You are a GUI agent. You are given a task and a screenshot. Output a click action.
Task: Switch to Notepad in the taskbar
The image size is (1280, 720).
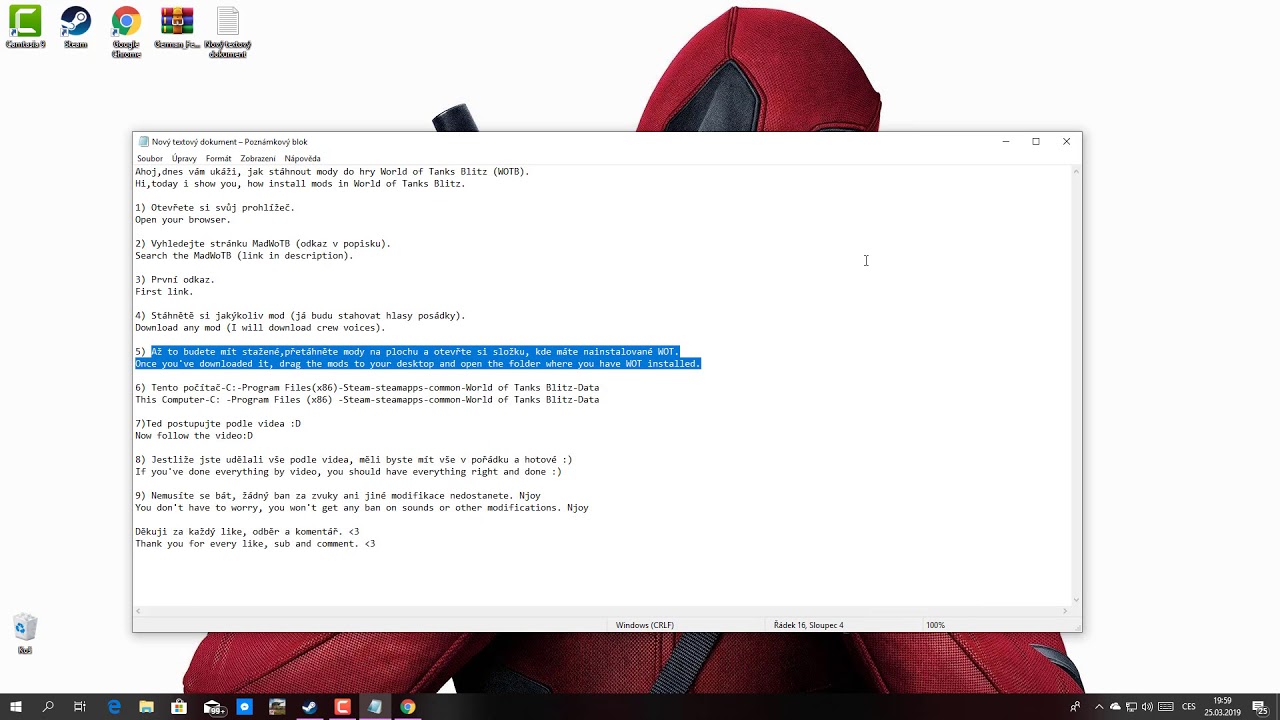point(375,707)
